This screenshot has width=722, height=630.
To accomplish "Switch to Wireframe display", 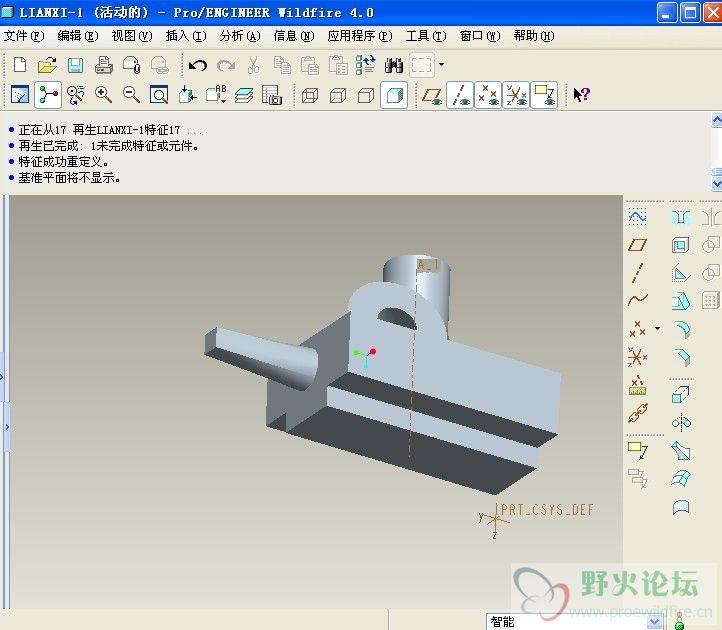I will (310, 96).
